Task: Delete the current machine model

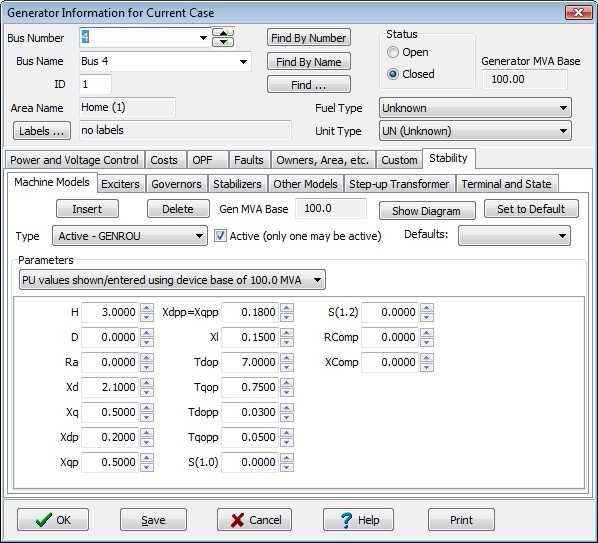Action: 178,209
